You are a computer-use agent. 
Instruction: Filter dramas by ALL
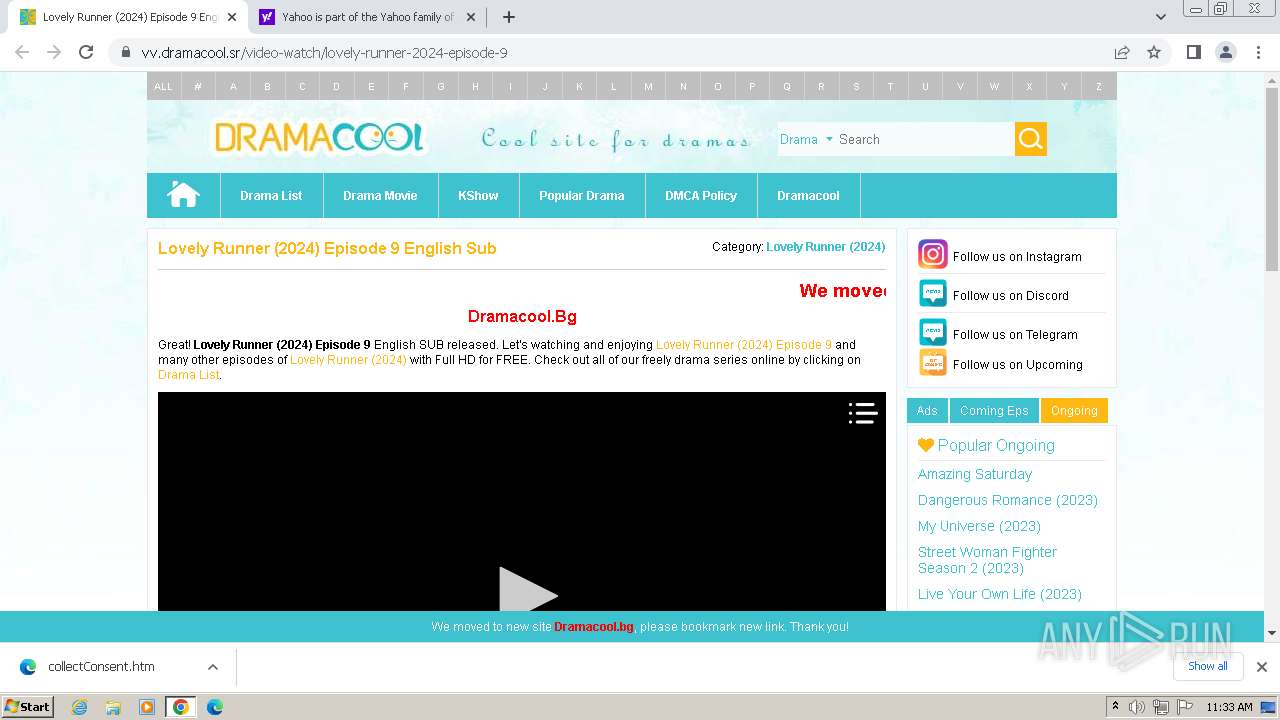163,86
